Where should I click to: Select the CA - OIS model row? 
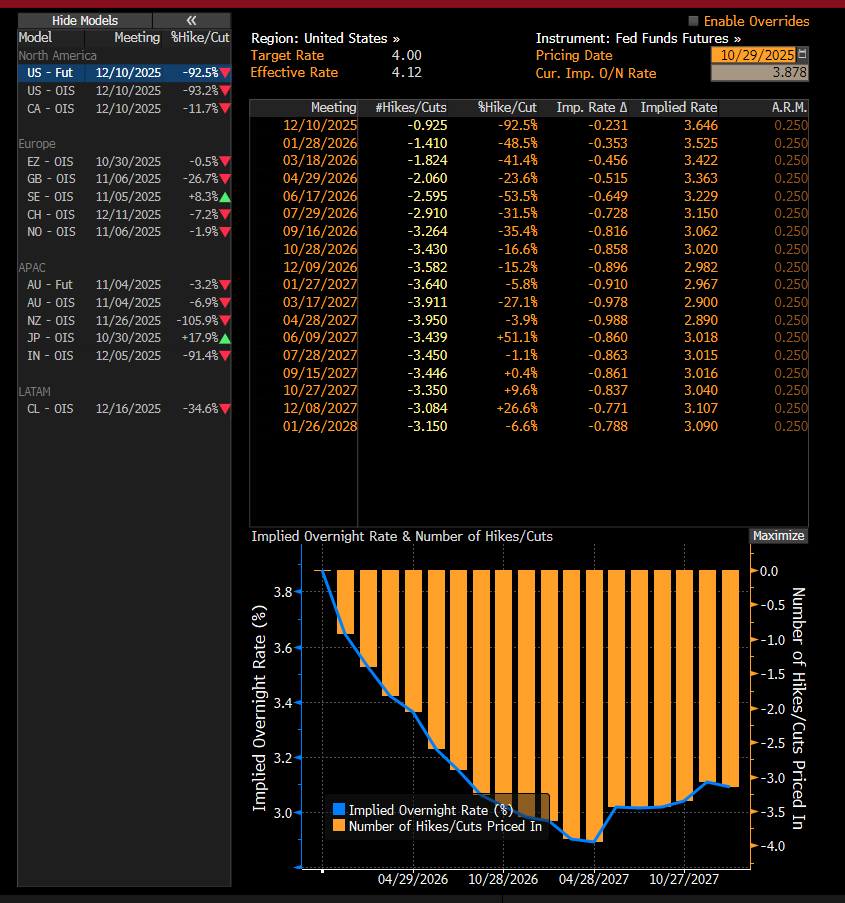[x=124, y=109]
